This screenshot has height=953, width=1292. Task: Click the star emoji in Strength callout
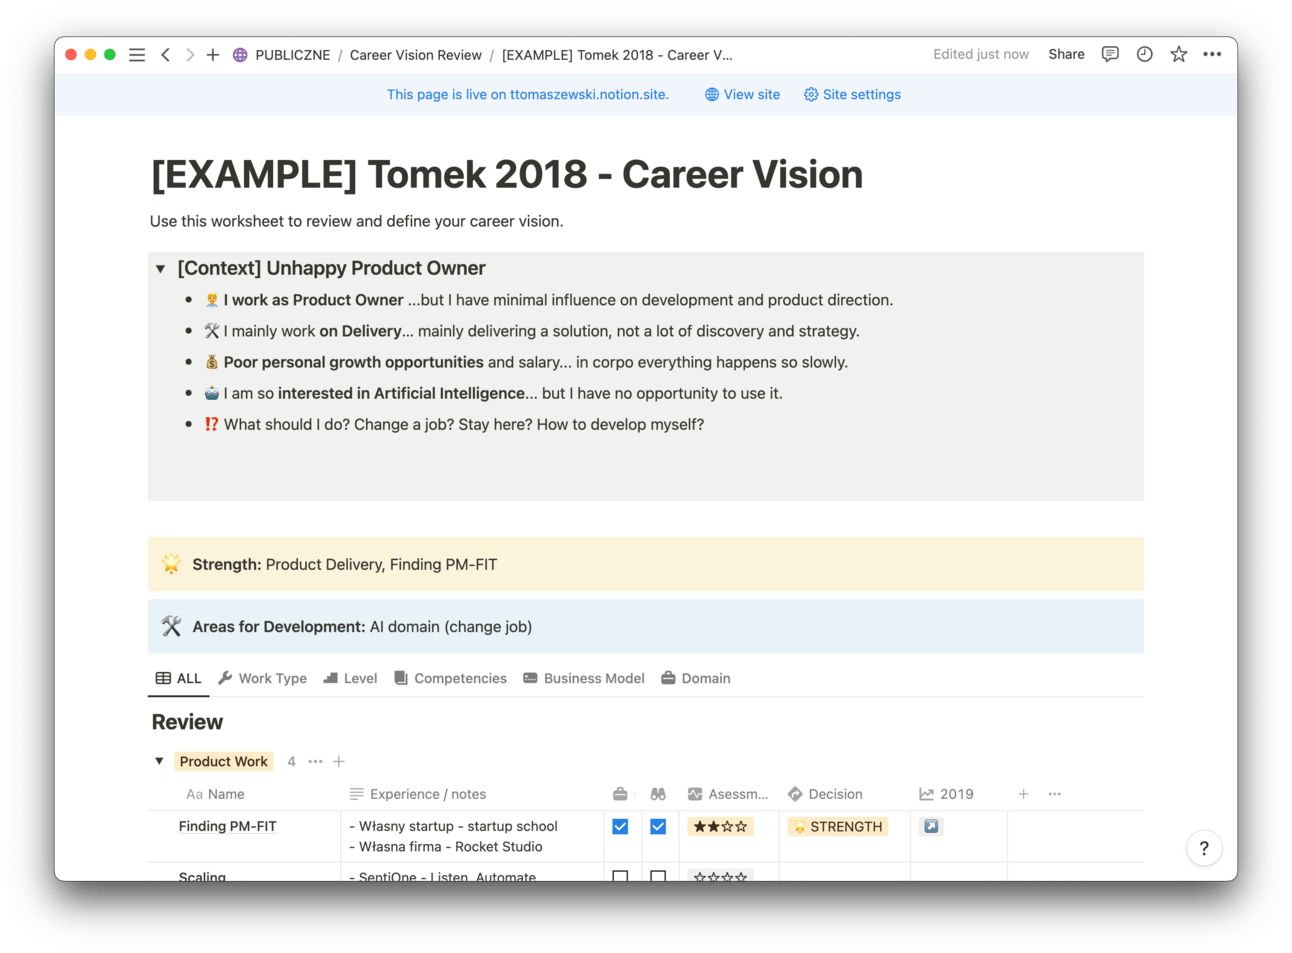[171, 564]
